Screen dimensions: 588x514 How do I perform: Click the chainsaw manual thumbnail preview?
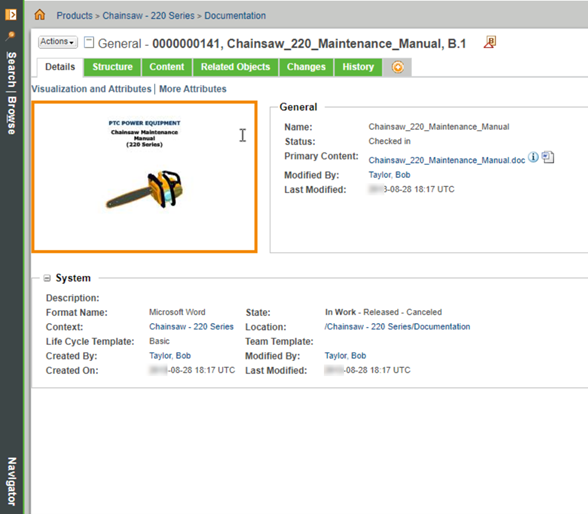[x=144, y=177]
